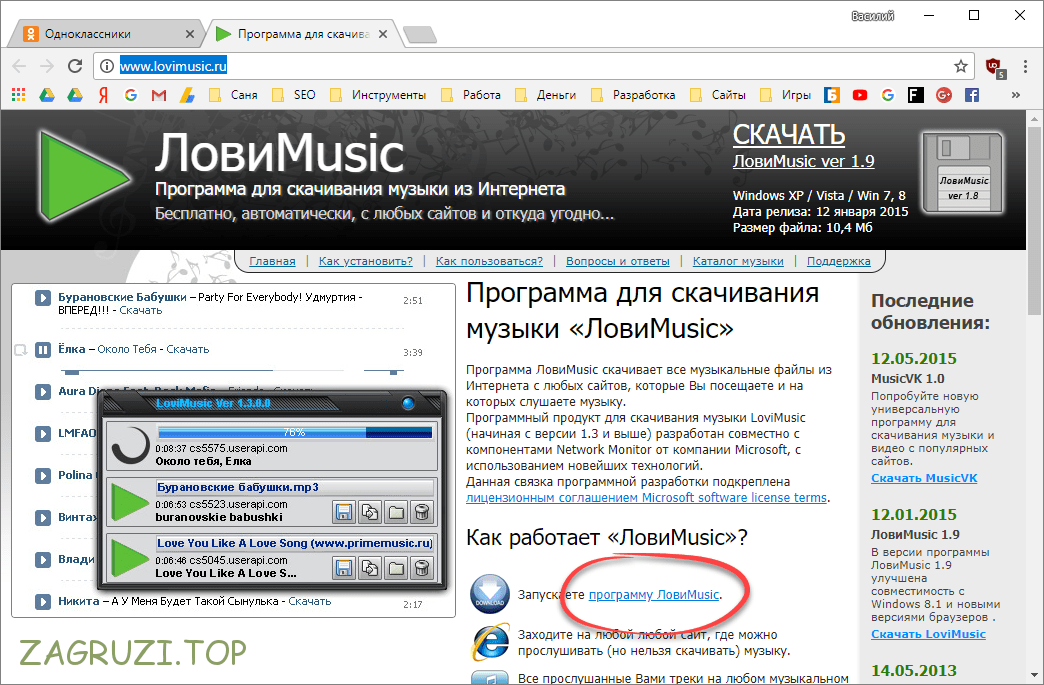Open the Вопросы и ответы menu link

[x=618, y=261]
